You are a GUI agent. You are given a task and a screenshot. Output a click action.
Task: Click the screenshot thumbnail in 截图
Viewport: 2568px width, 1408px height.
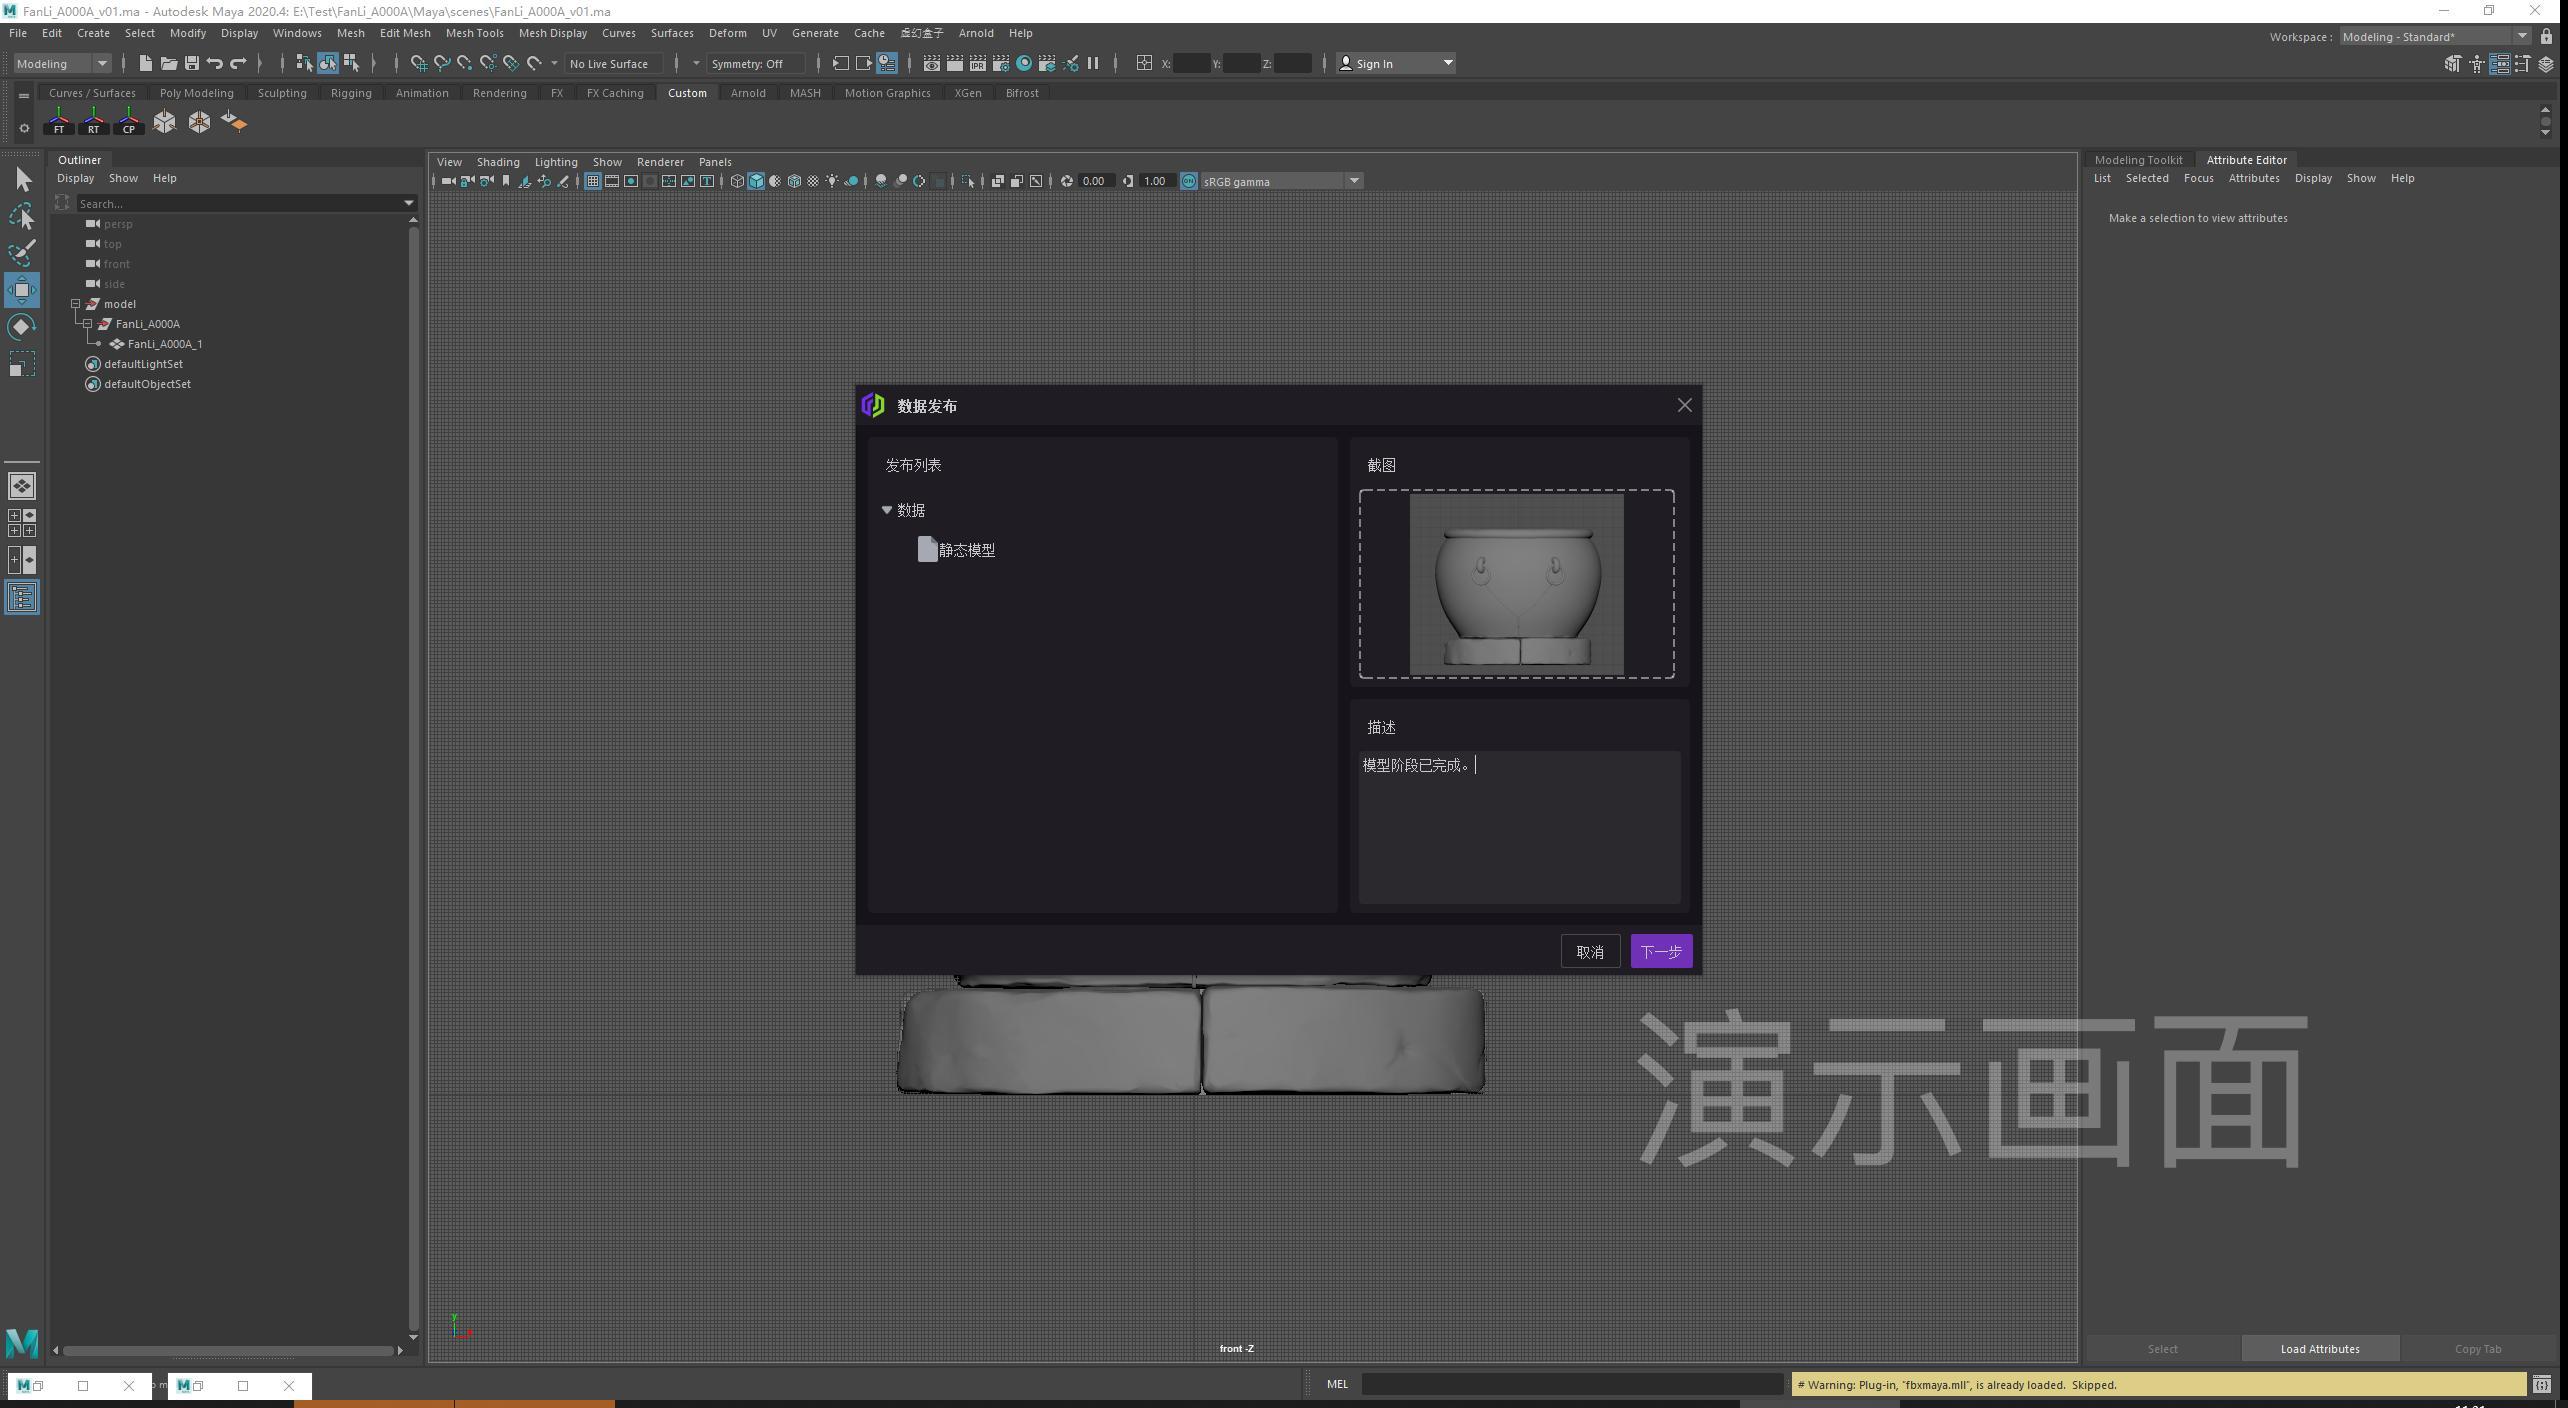point(1516,584)
